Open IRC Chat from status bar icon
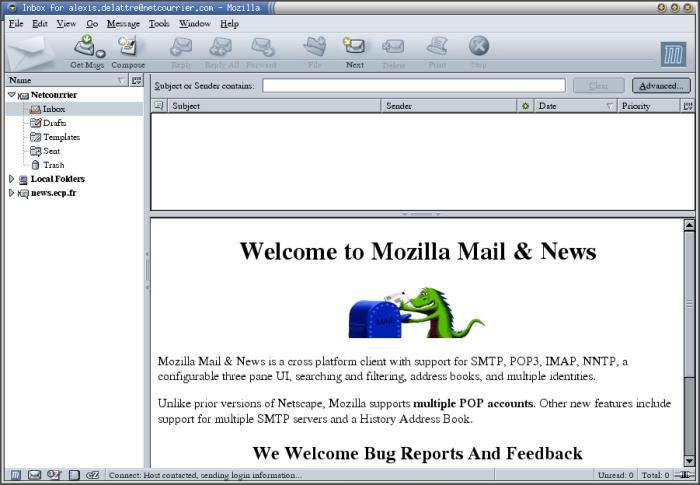Viewport: 700px width, 485px height. [92, 475]
